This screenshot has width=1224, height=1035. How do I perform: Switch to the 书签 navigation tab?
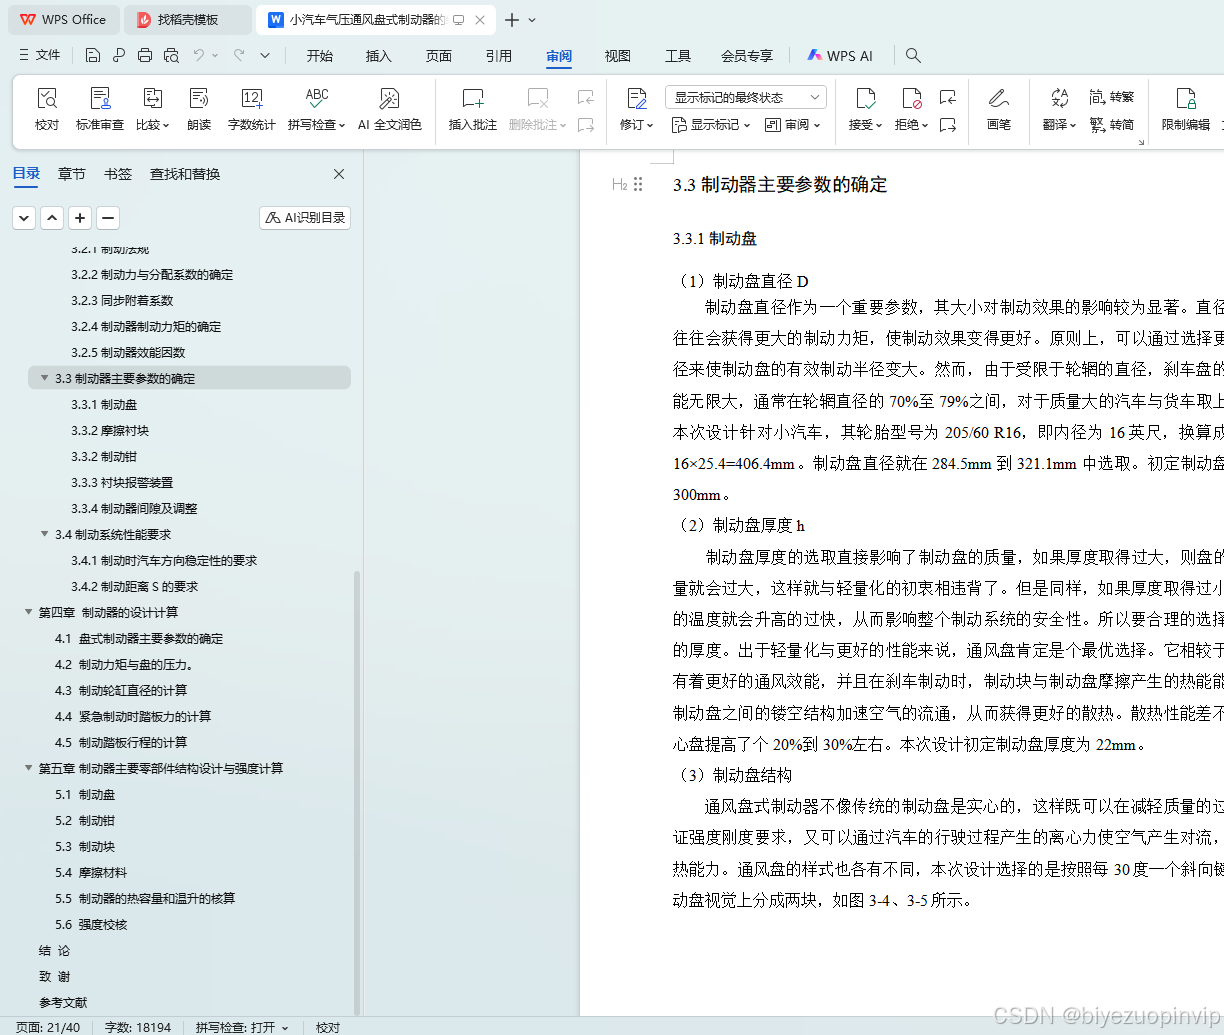pos(118,174)
